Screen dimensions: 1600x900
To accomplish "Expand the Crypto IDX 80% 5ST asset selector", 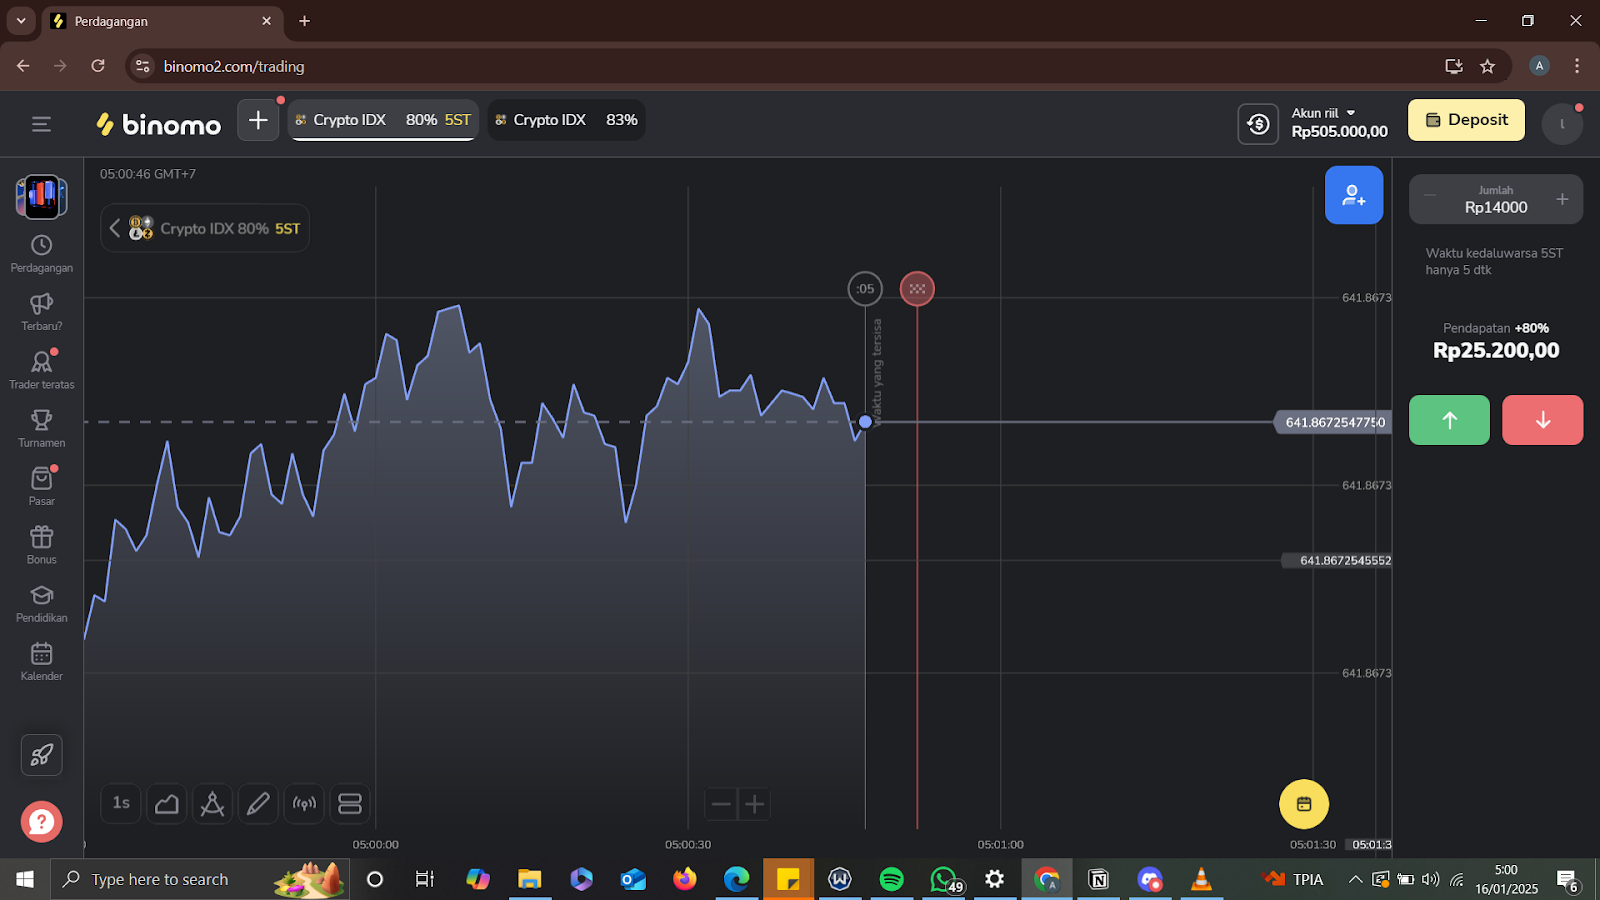I will 205,229.
